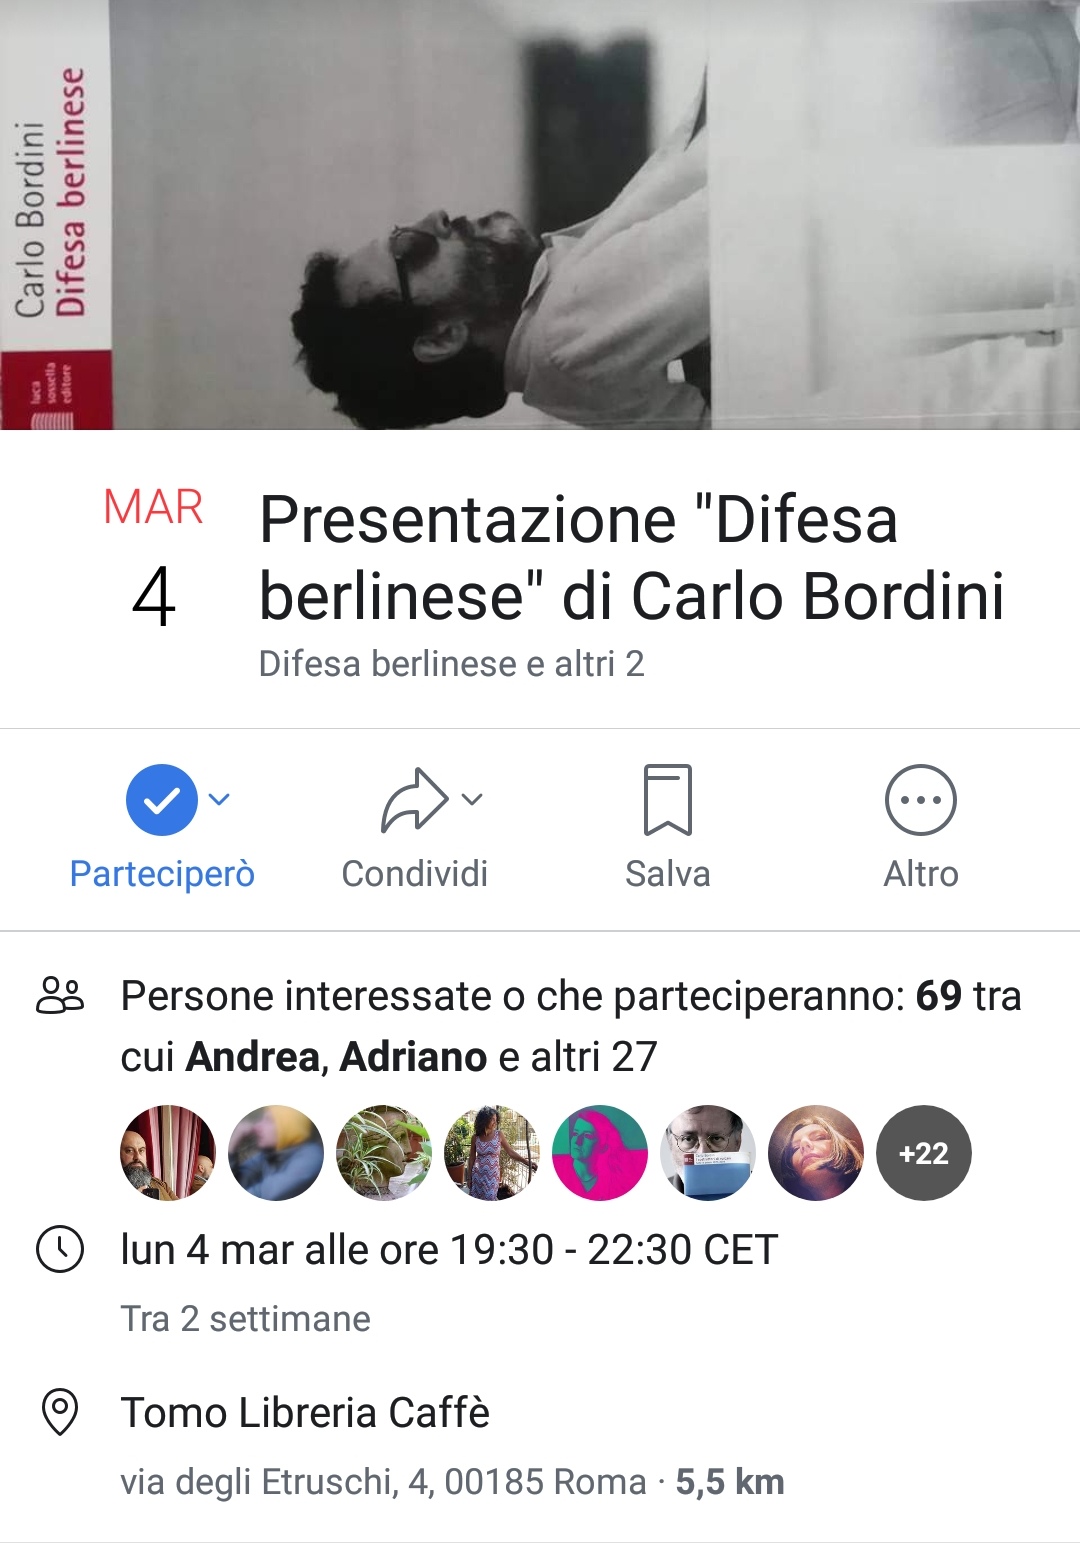Open the Altro three-dots icon
1080x1555 pixels.
tap(921, 799)
